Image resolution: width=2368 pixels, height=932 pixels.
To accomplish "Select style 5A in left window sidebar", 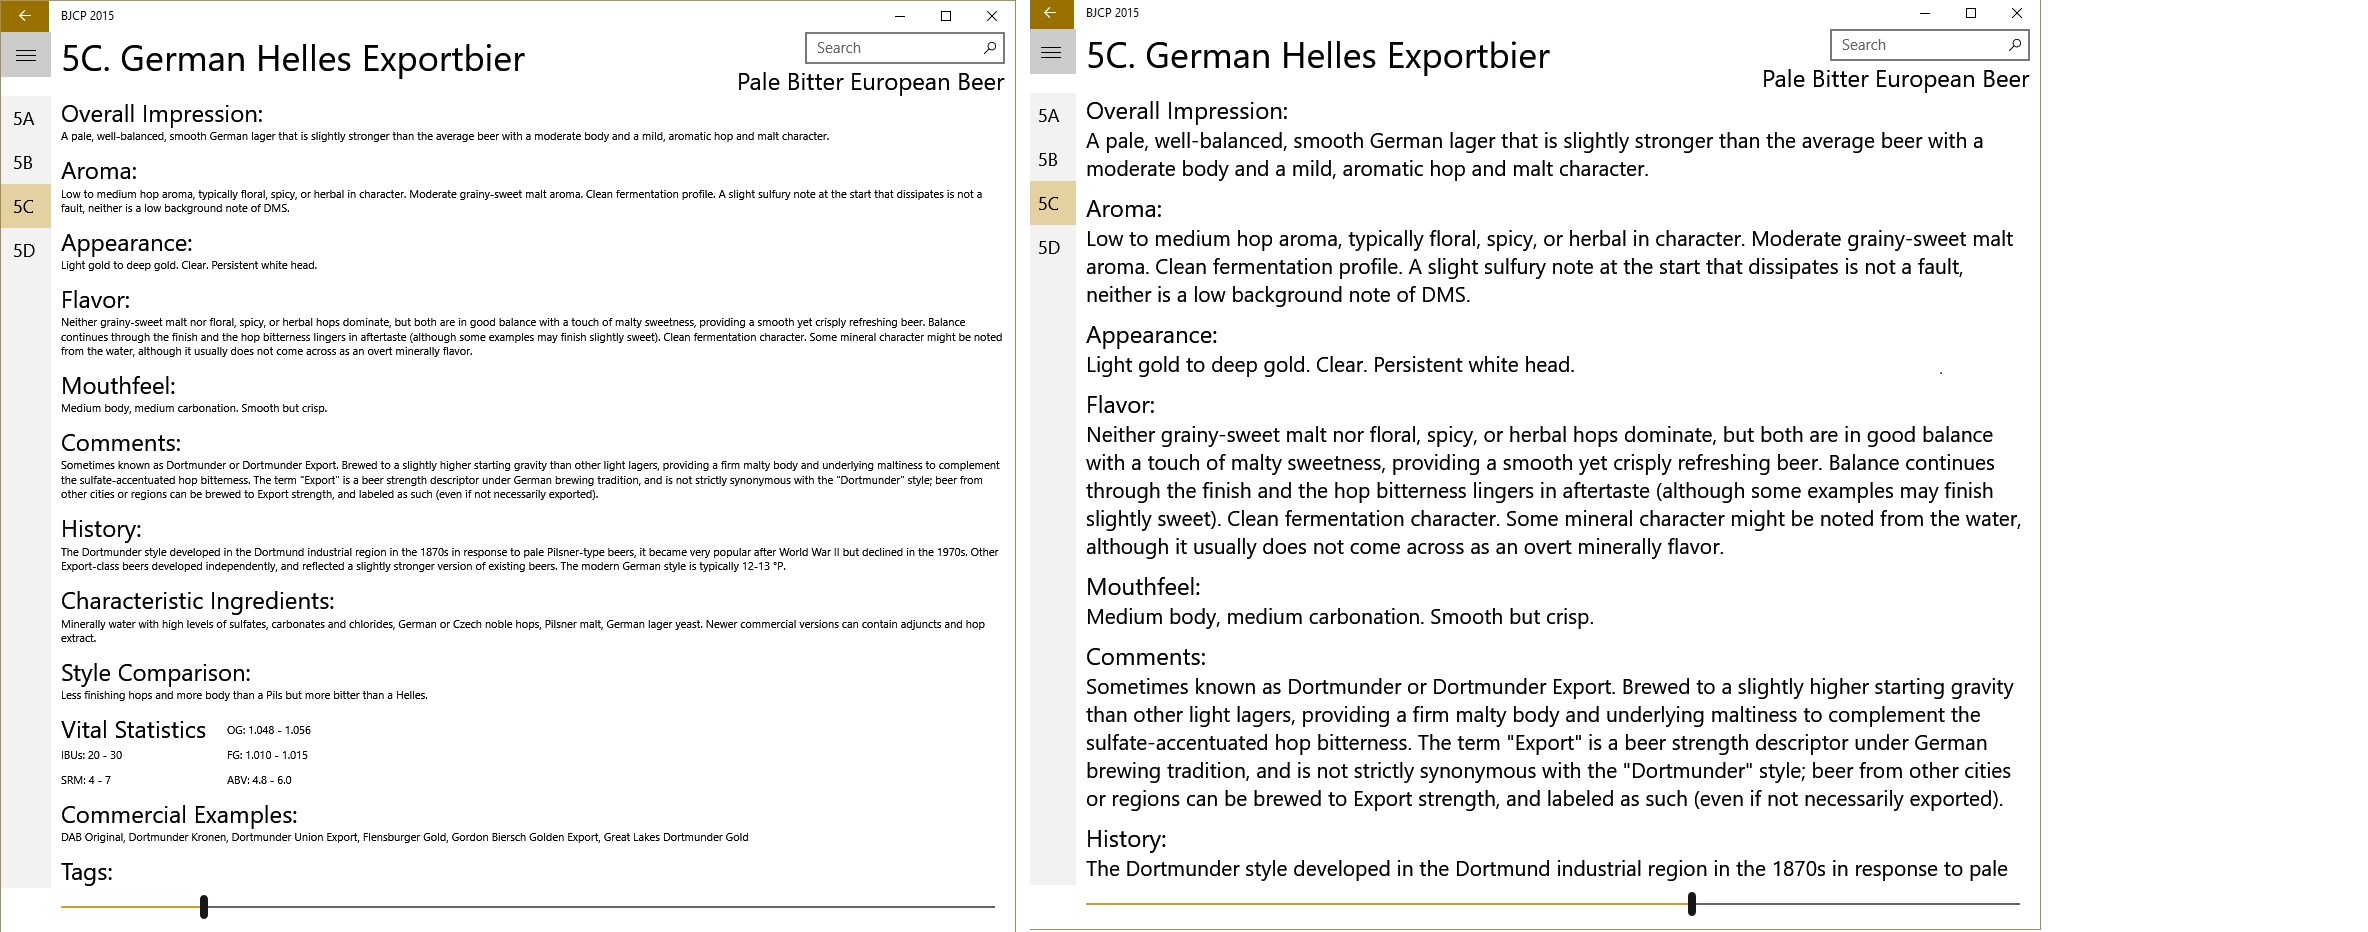I will (x=24, y=119).
